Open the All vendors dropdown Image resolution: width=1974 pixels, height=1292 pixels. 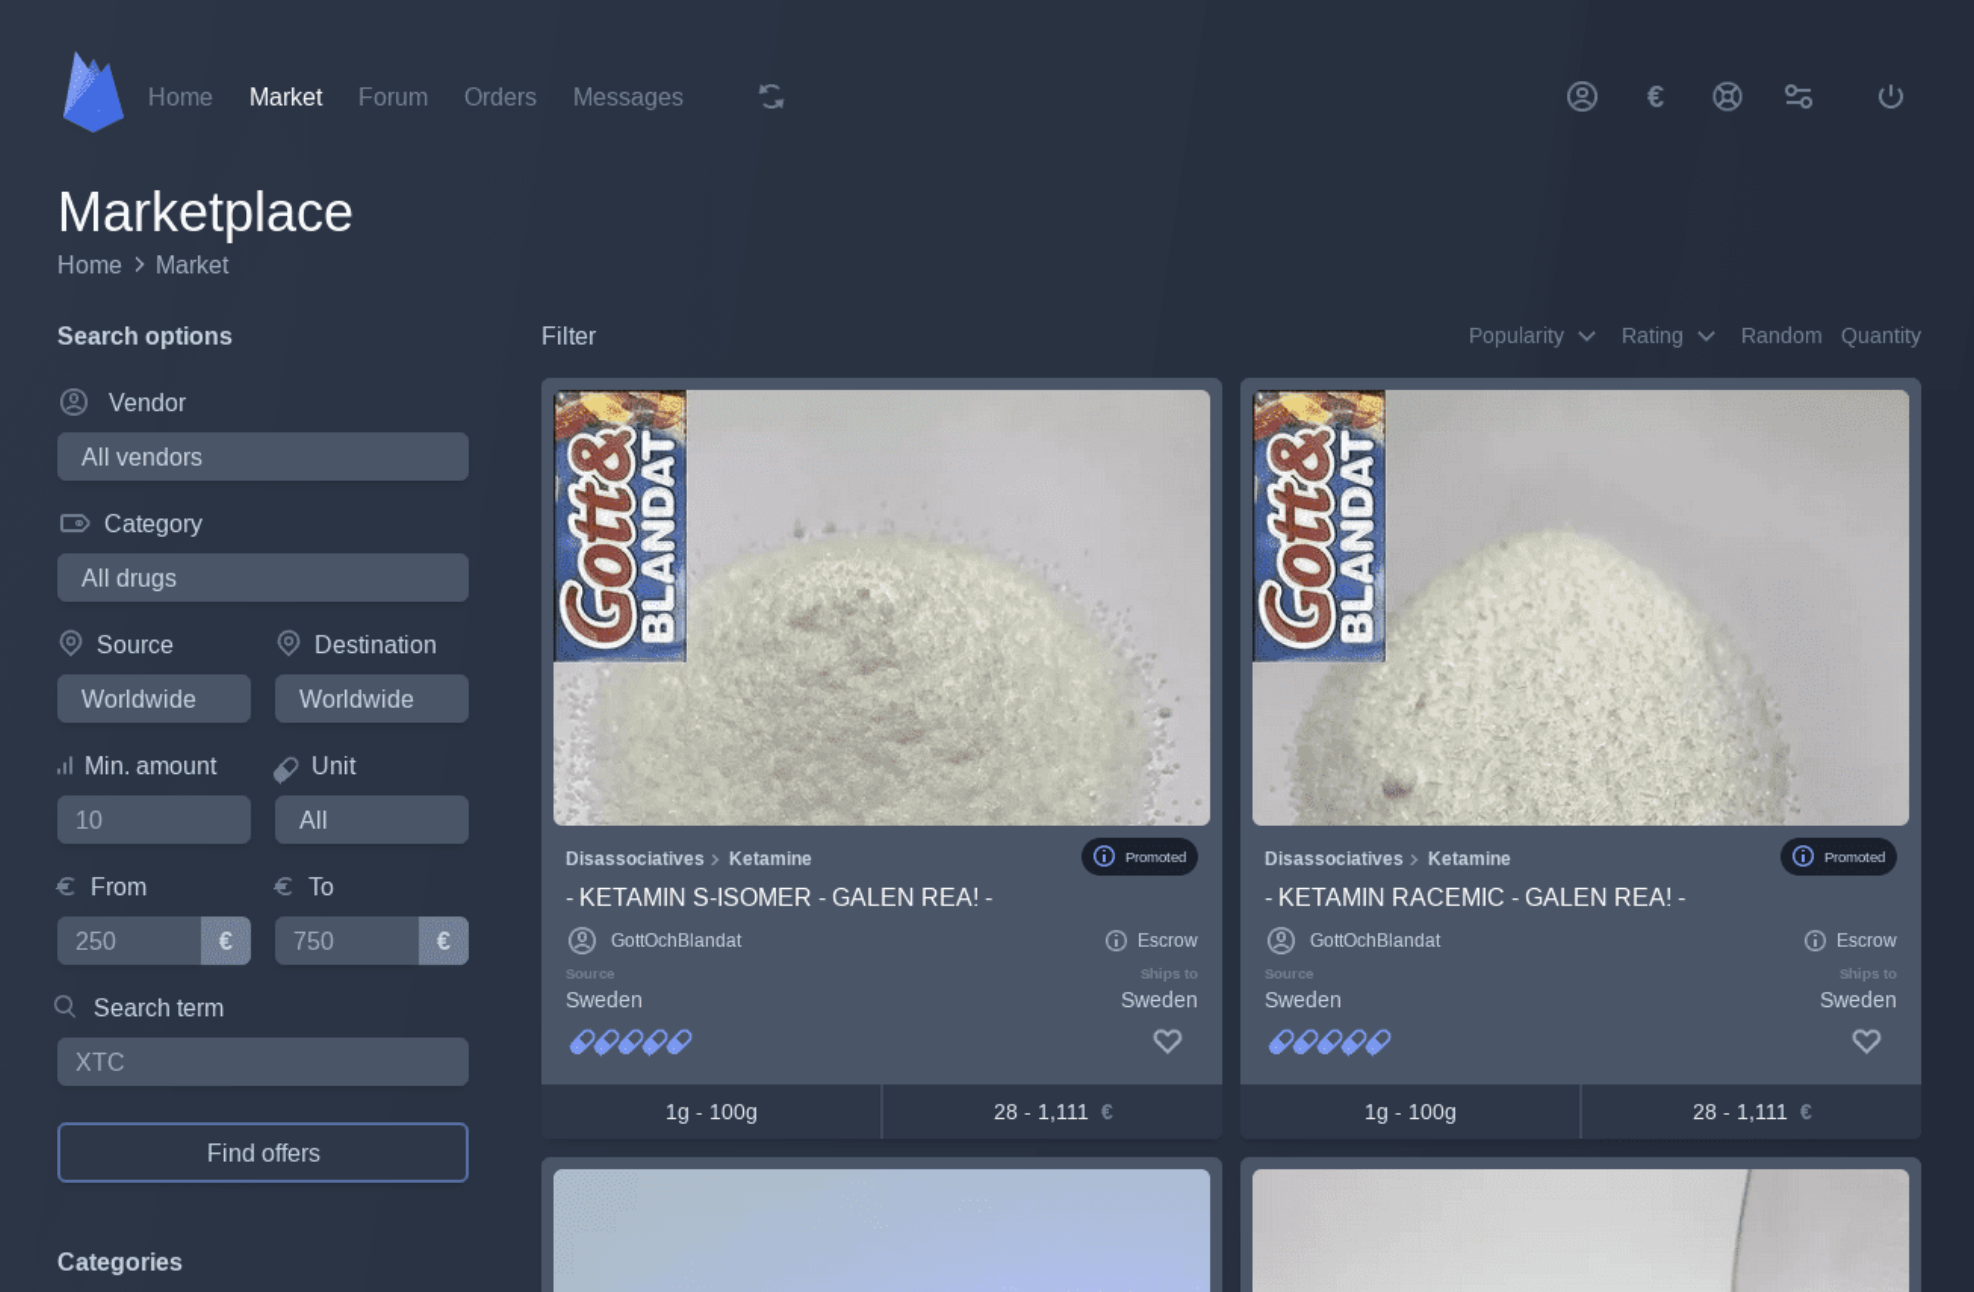point(262,457)
